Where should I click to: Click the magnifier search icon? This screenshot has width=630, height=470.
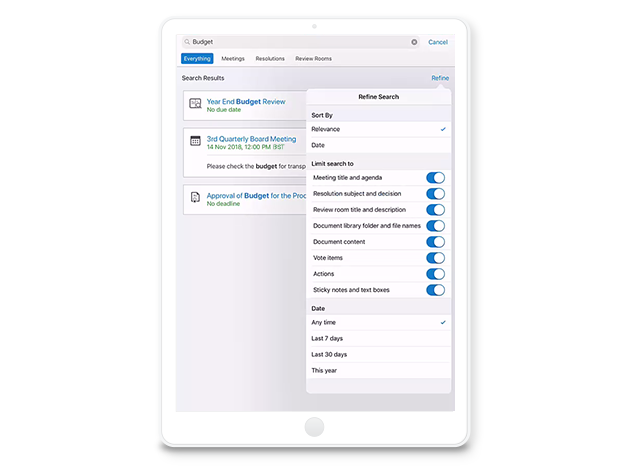pos(187,42)
